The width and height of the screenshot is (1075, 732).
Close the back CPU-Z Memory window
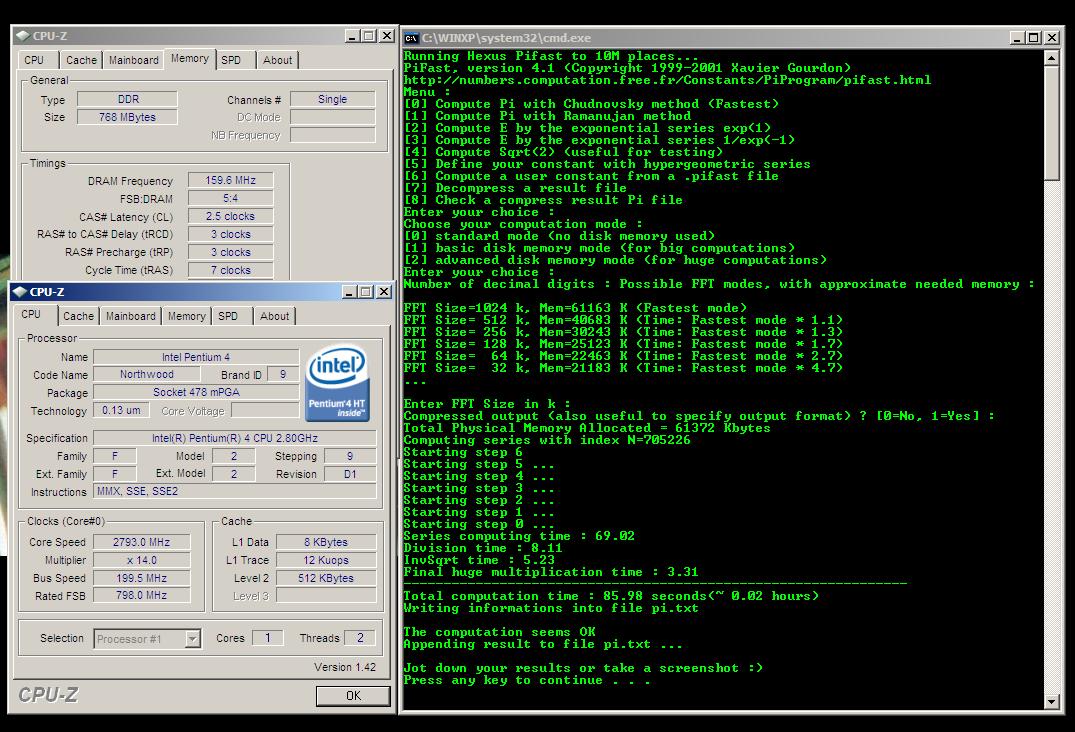pos(387,36)
